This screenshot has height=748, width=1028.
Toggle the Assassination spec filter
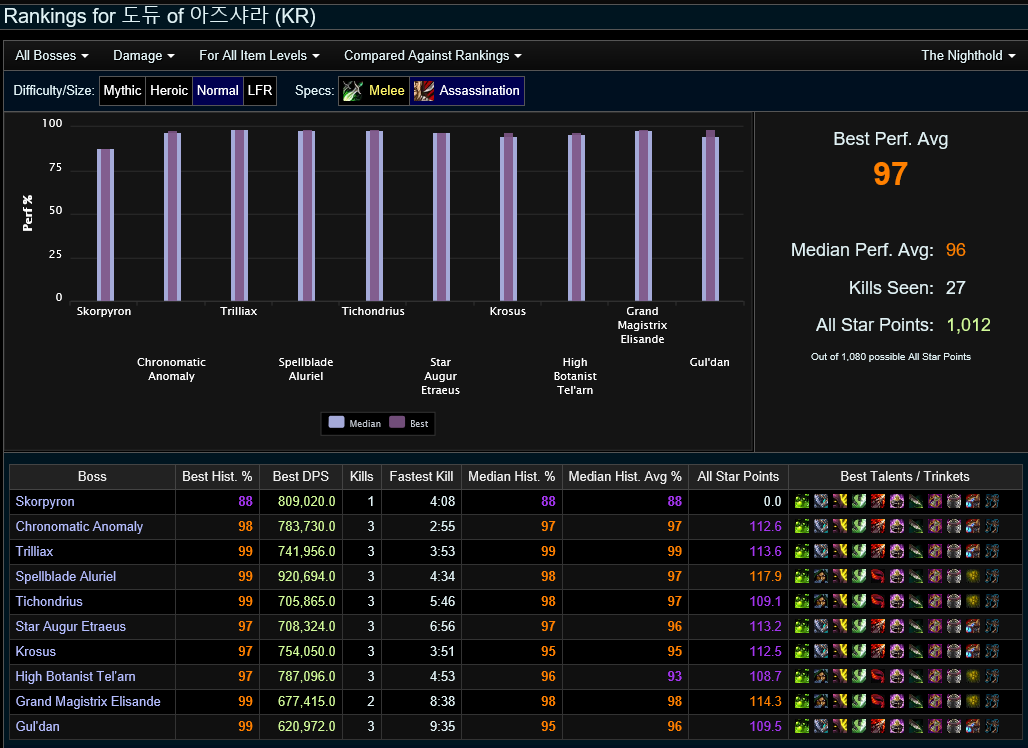[467, 90]
